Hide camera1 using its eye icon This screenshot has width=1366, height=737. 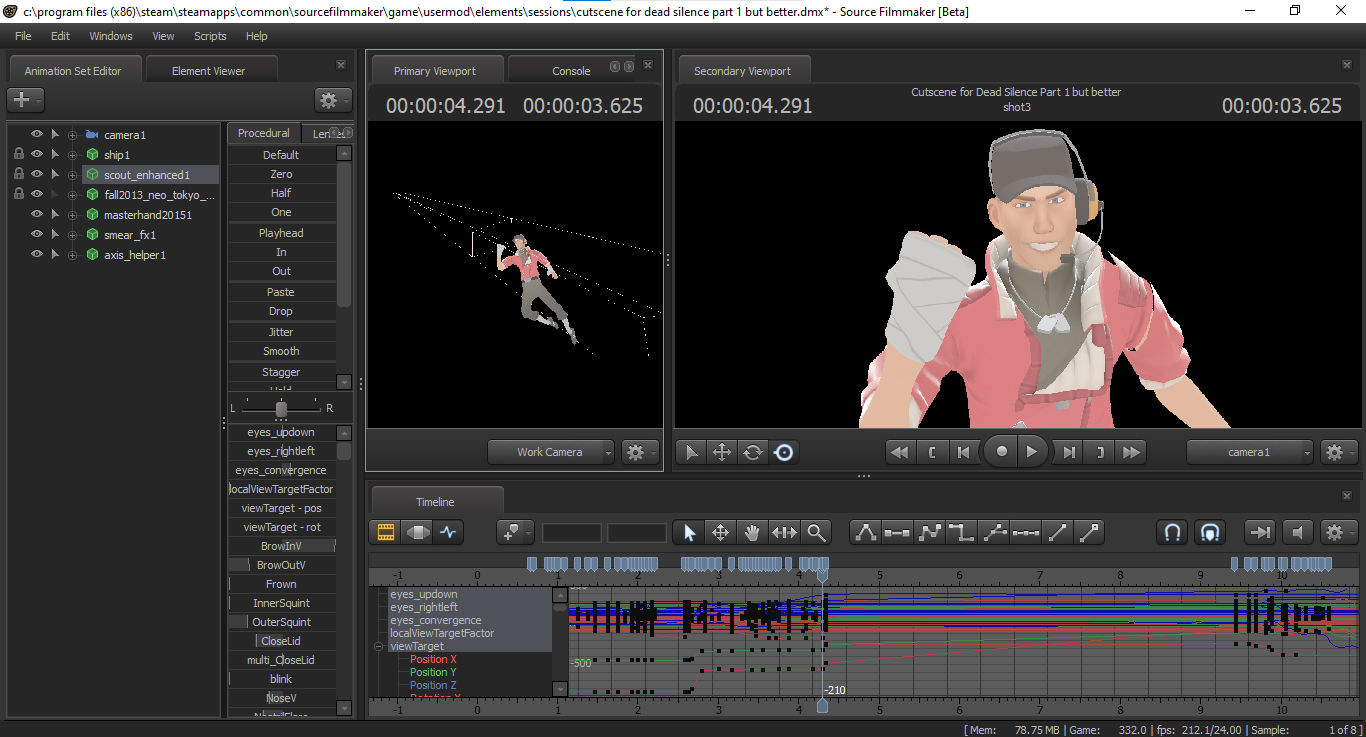click(x=37, y=134)
